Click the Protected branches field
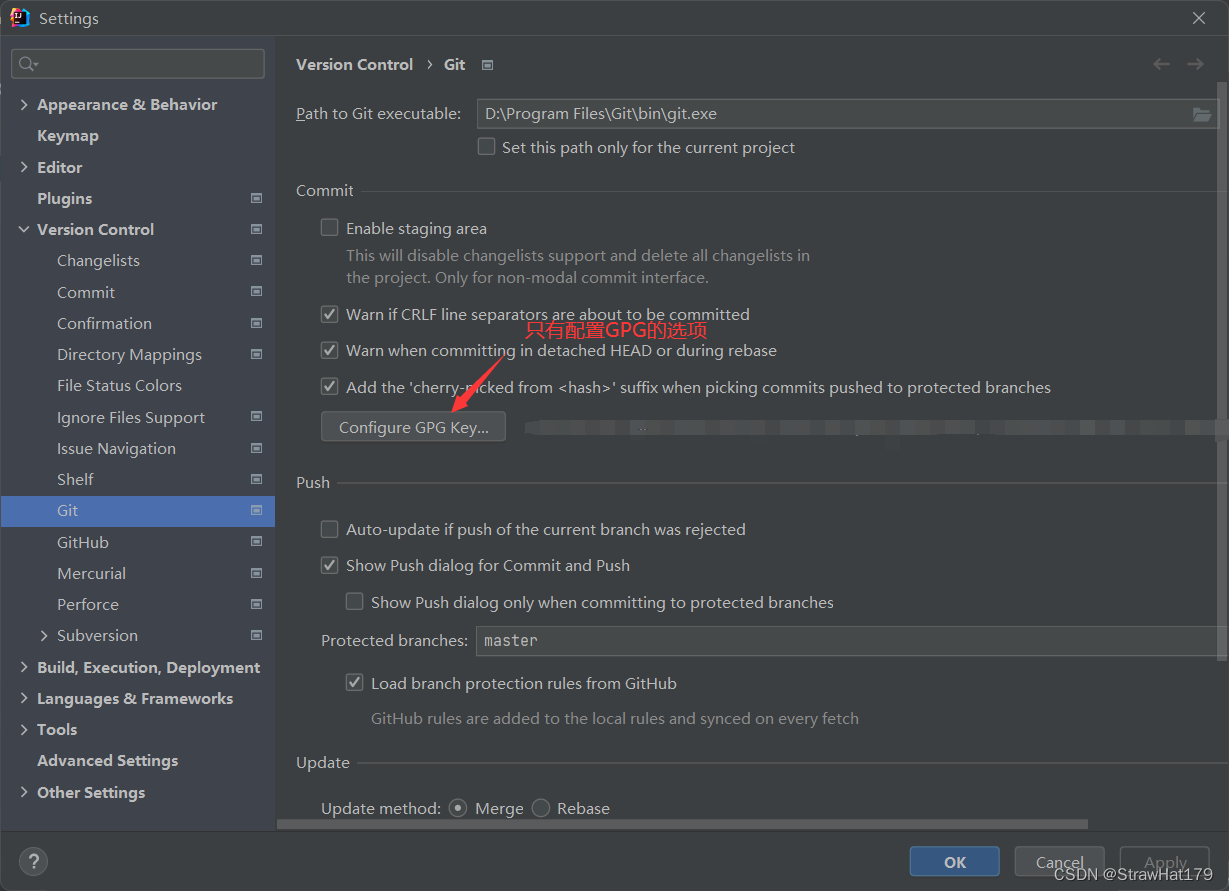Image resolution: width=1229 pixels, height=891 pixels. point(851,640)
